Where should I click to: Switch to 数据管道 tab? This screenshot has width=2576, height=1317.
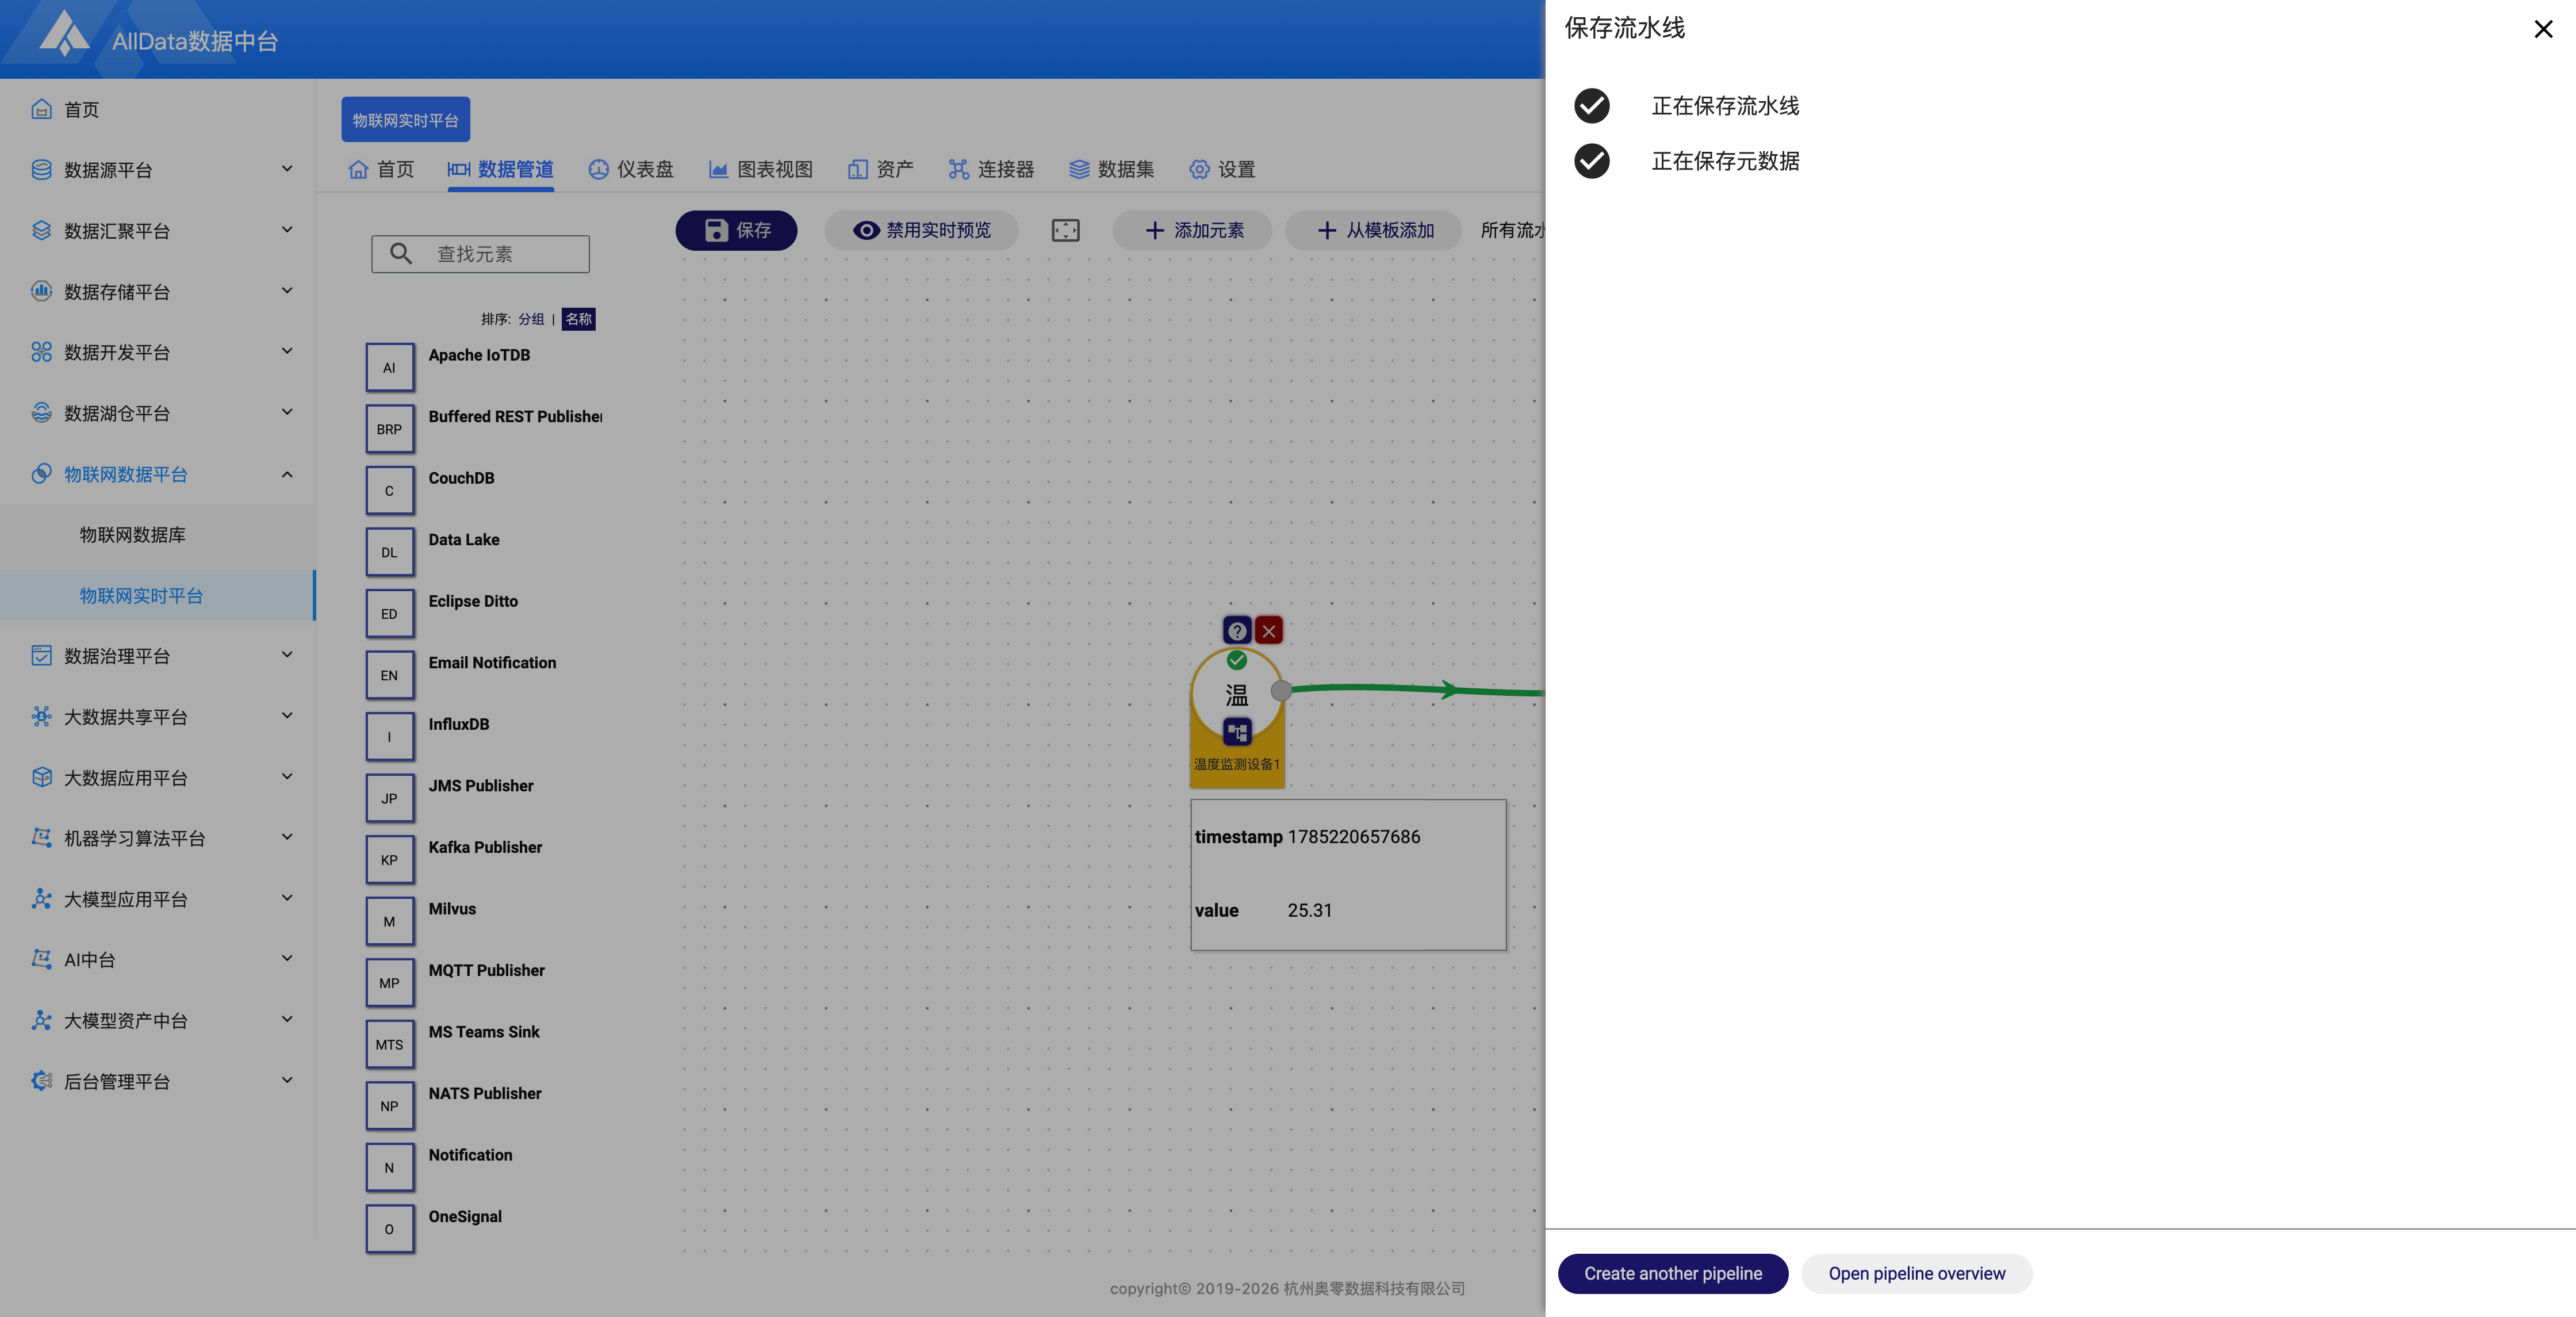[500, 169]
